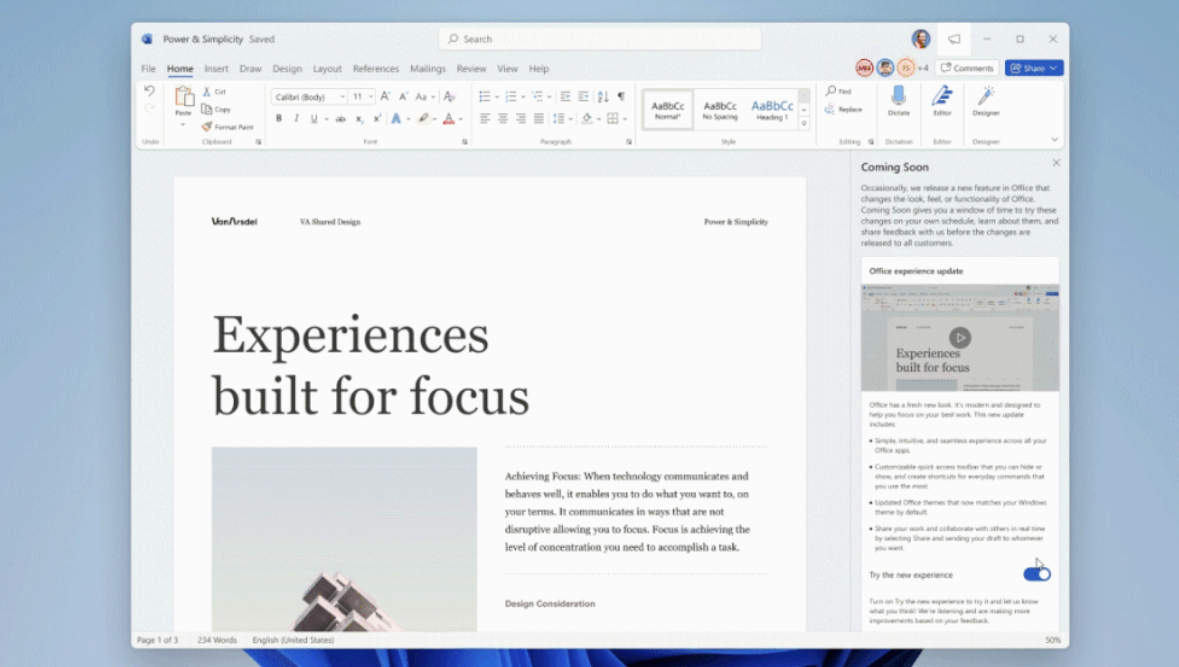Apply the No Spacing style
The image size is (1179, 667).
point(720,110)
